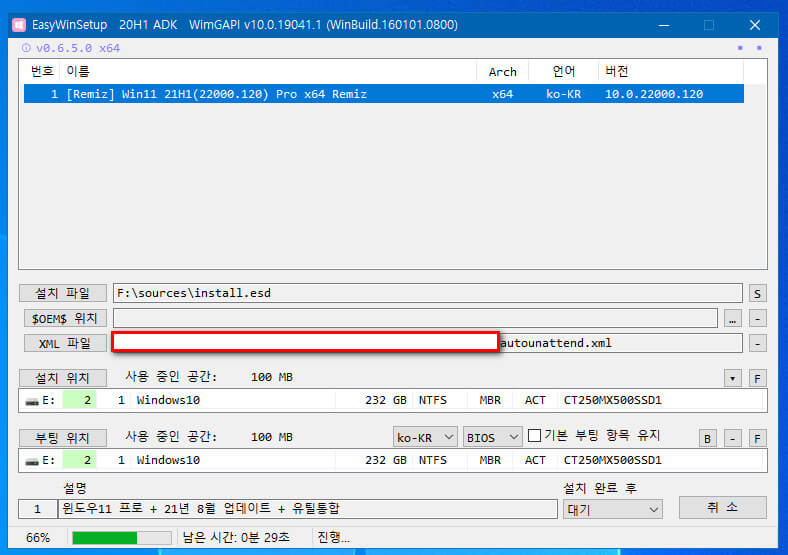Screen dimensions: 788x555
Task: Remove the autounattend.xml entry with minus button
Action: pos(757,343)
